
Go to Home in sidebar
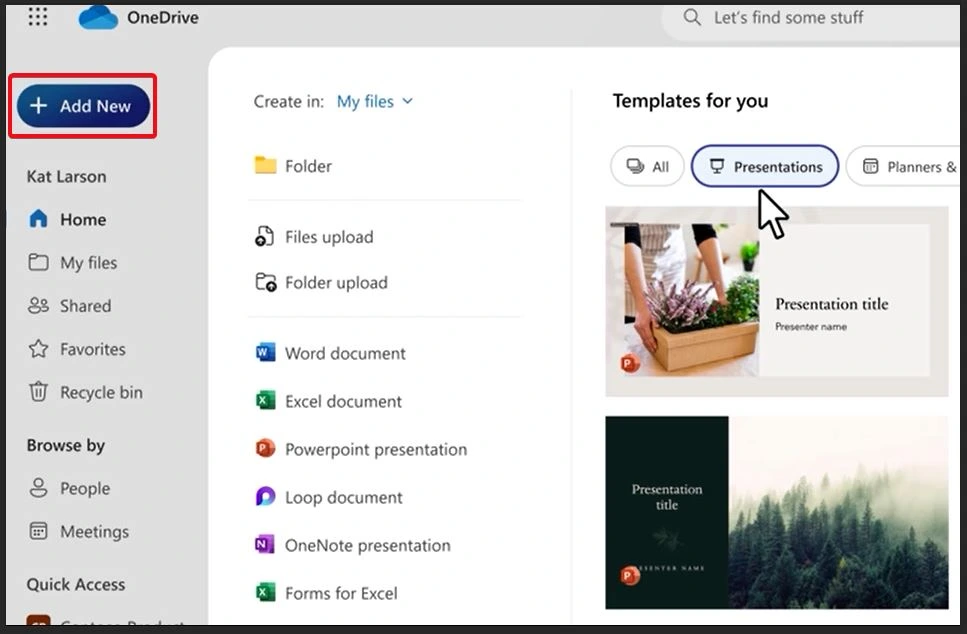click(x=67, y=220)
